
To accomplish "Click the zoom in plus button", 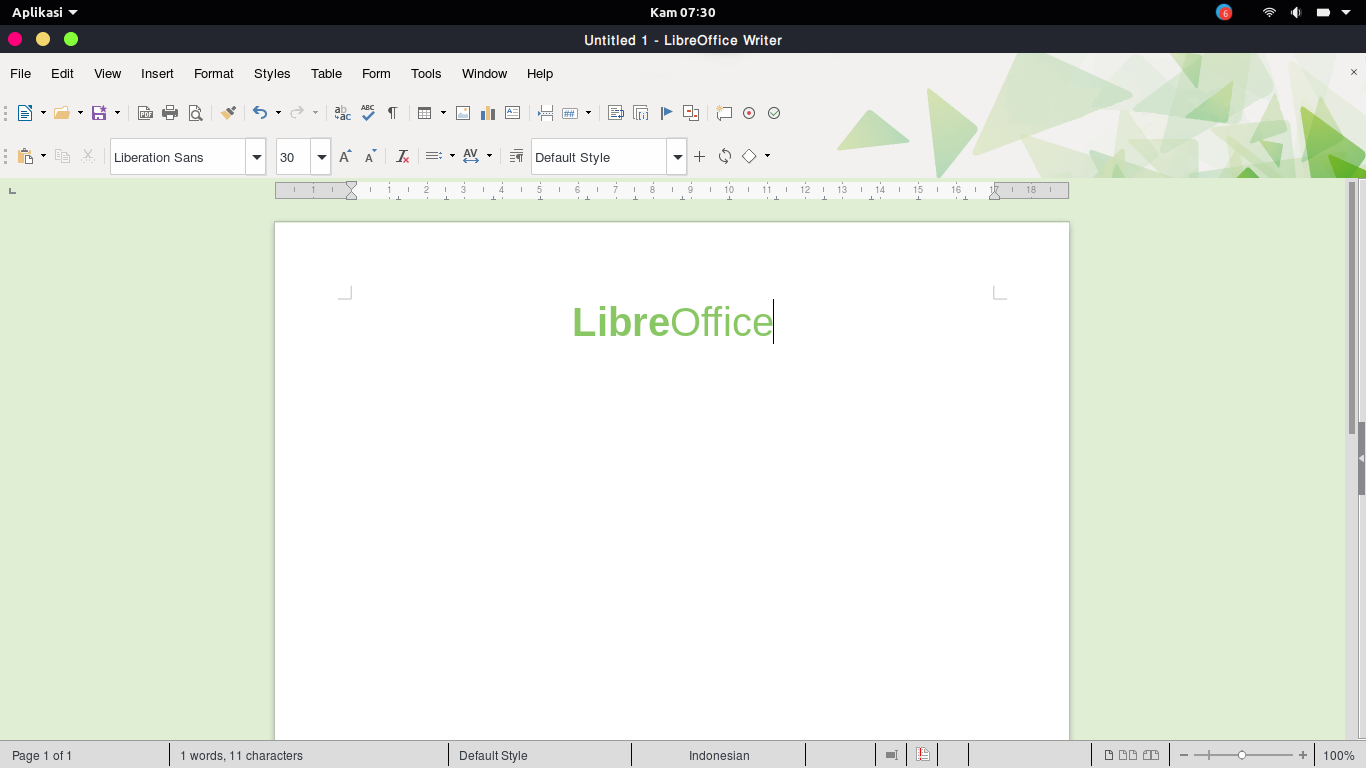I will 1302,755.
